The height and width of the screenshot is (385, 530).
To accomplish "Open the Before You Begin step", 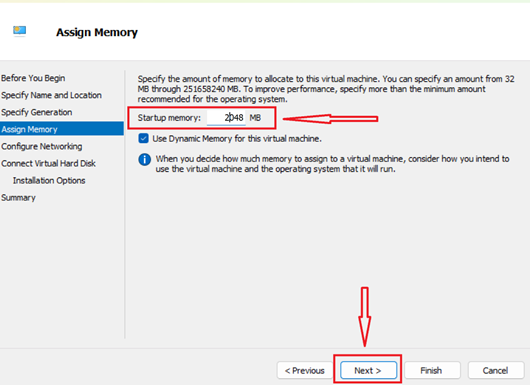I will 33,78.
